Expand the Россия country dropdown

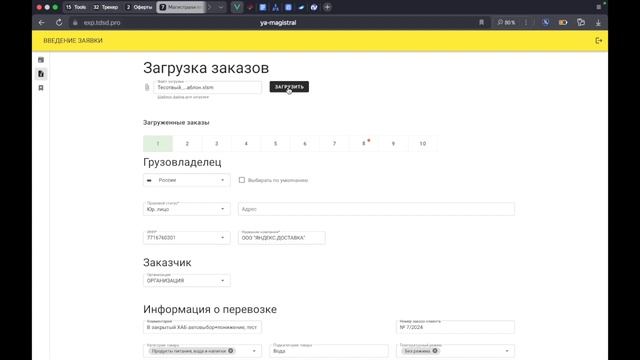coord(187,180)
